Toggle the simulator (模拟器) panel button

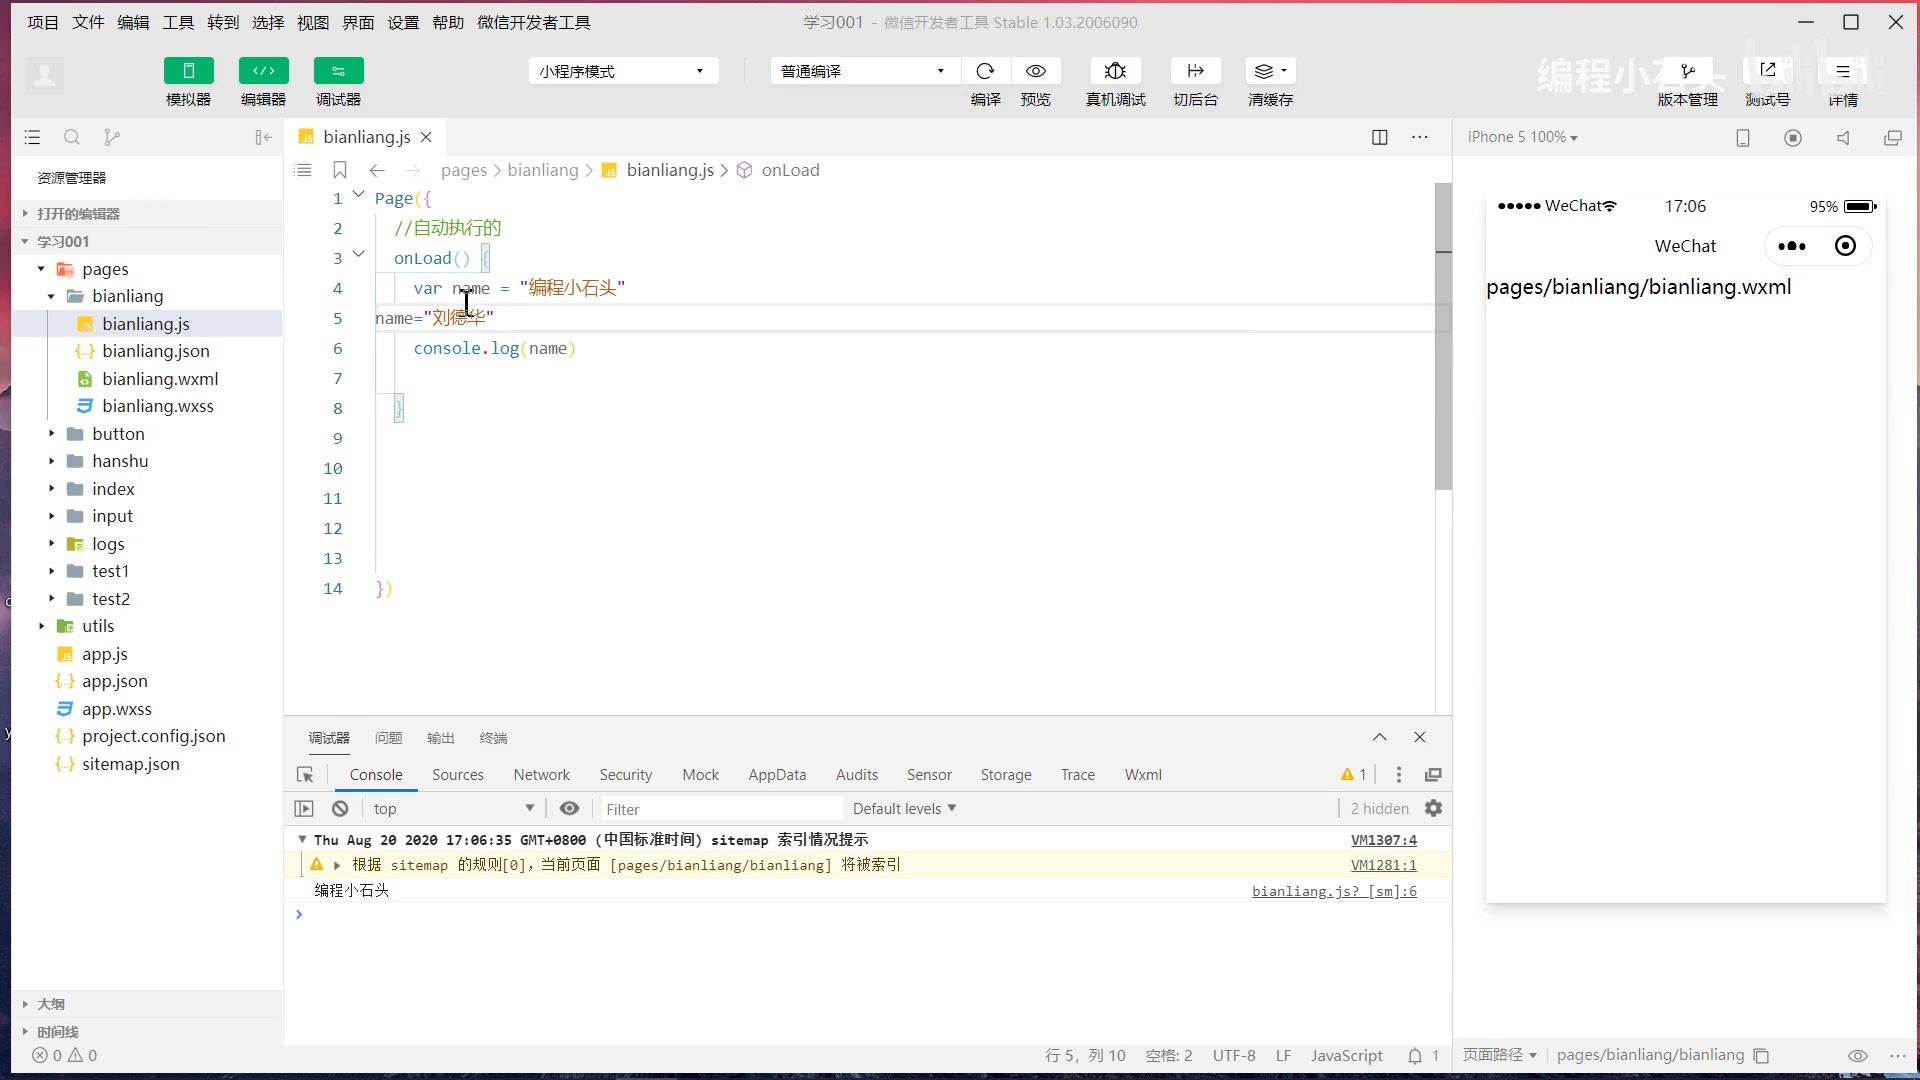188,71
